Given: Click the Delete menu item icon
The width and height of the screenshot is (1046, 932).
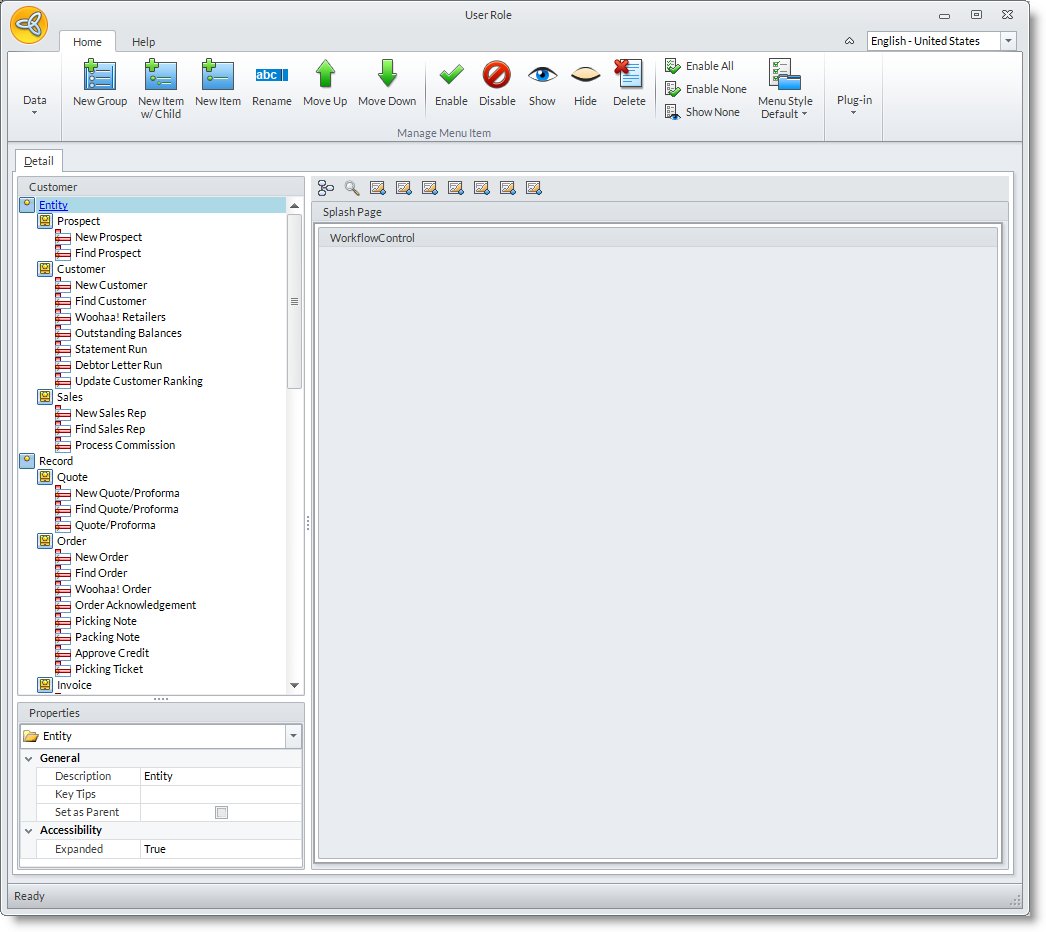Looking at the screenshot, I should coord(629,76).
